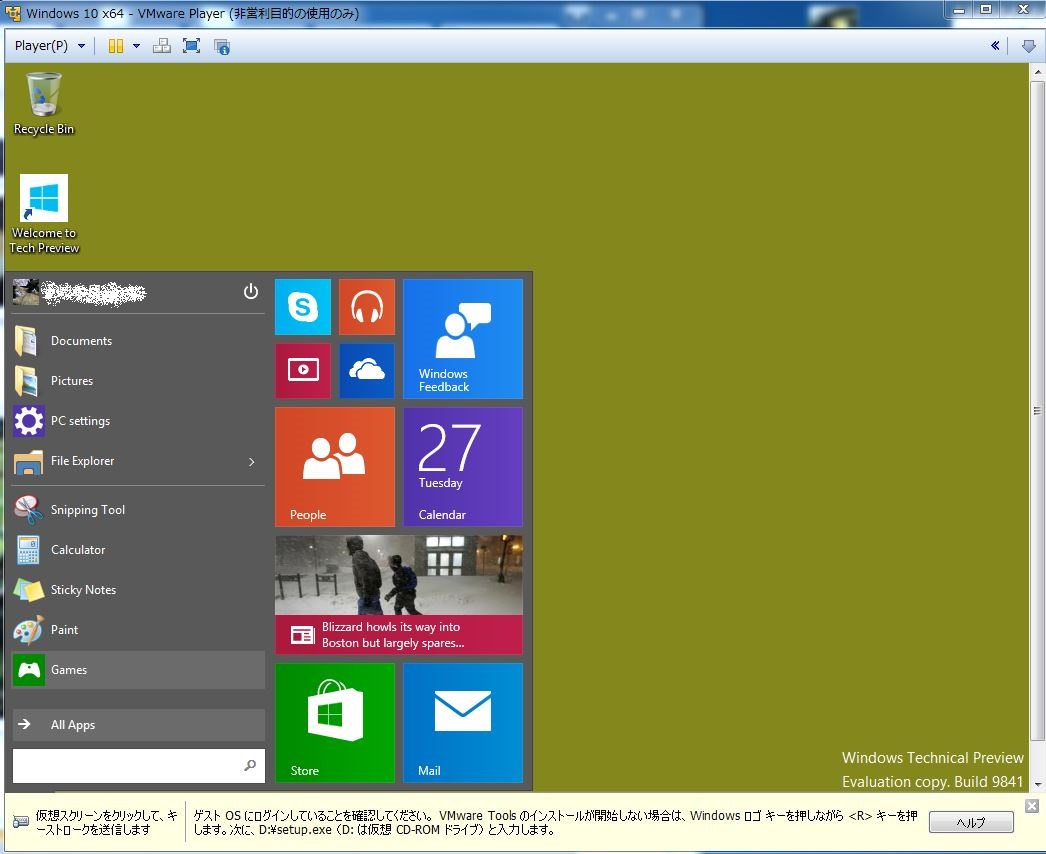
Task: Enter VMware full screen mode
Action: point(191,45)
